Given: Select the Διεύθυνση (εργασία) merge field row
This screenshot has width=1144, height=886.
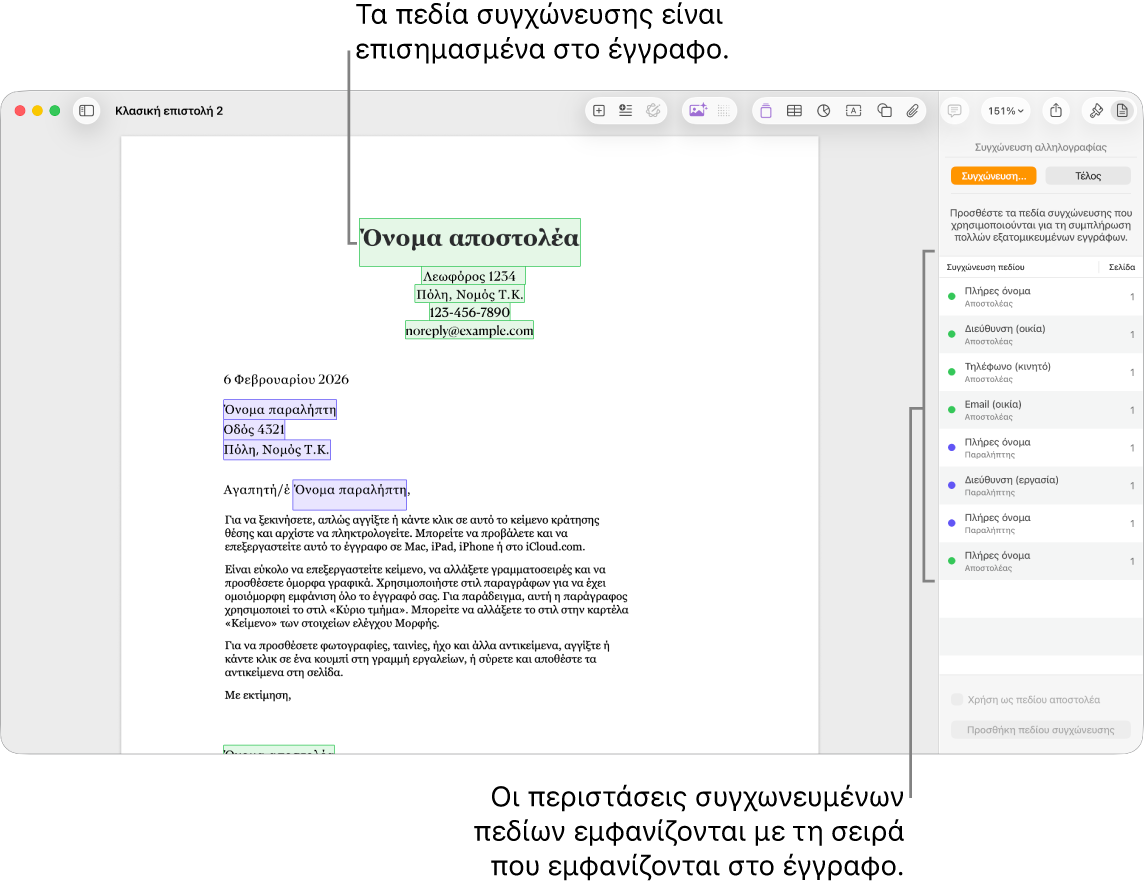Looking at the screenshot, I should tap(1040, 485).
